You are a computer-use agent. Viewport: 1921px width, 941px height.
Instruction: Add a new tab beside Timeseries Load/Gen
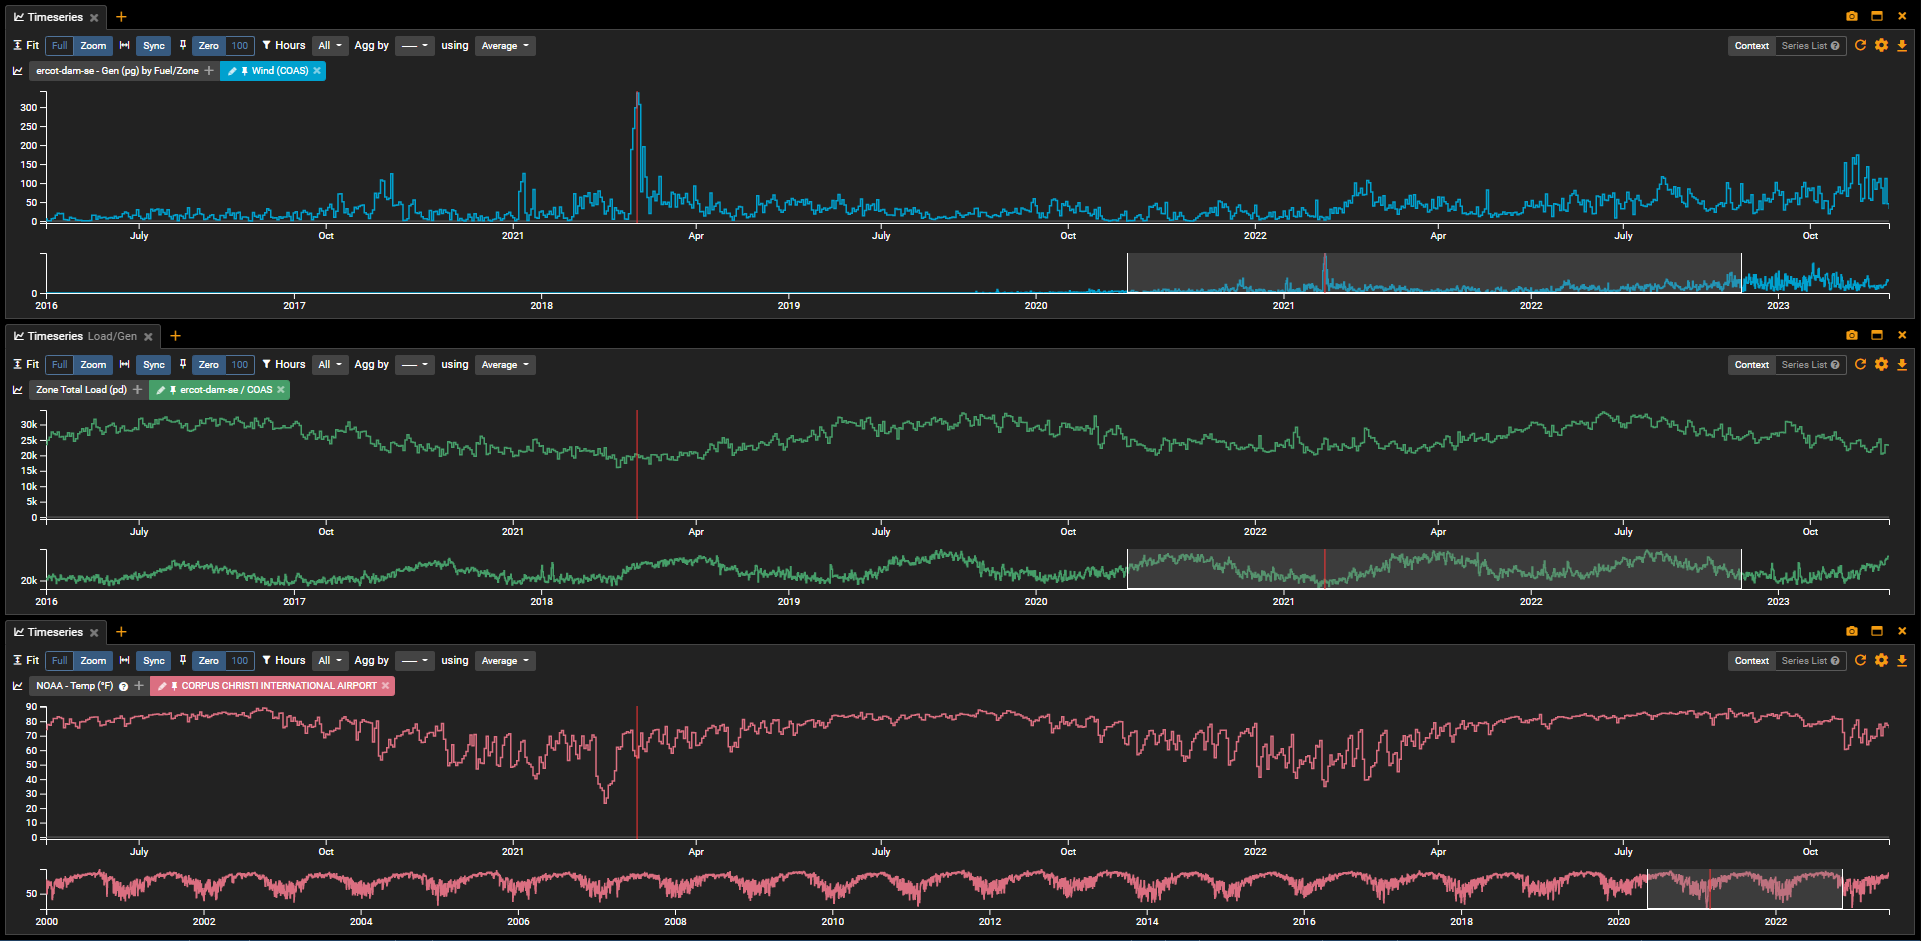[x=175, y=336]
